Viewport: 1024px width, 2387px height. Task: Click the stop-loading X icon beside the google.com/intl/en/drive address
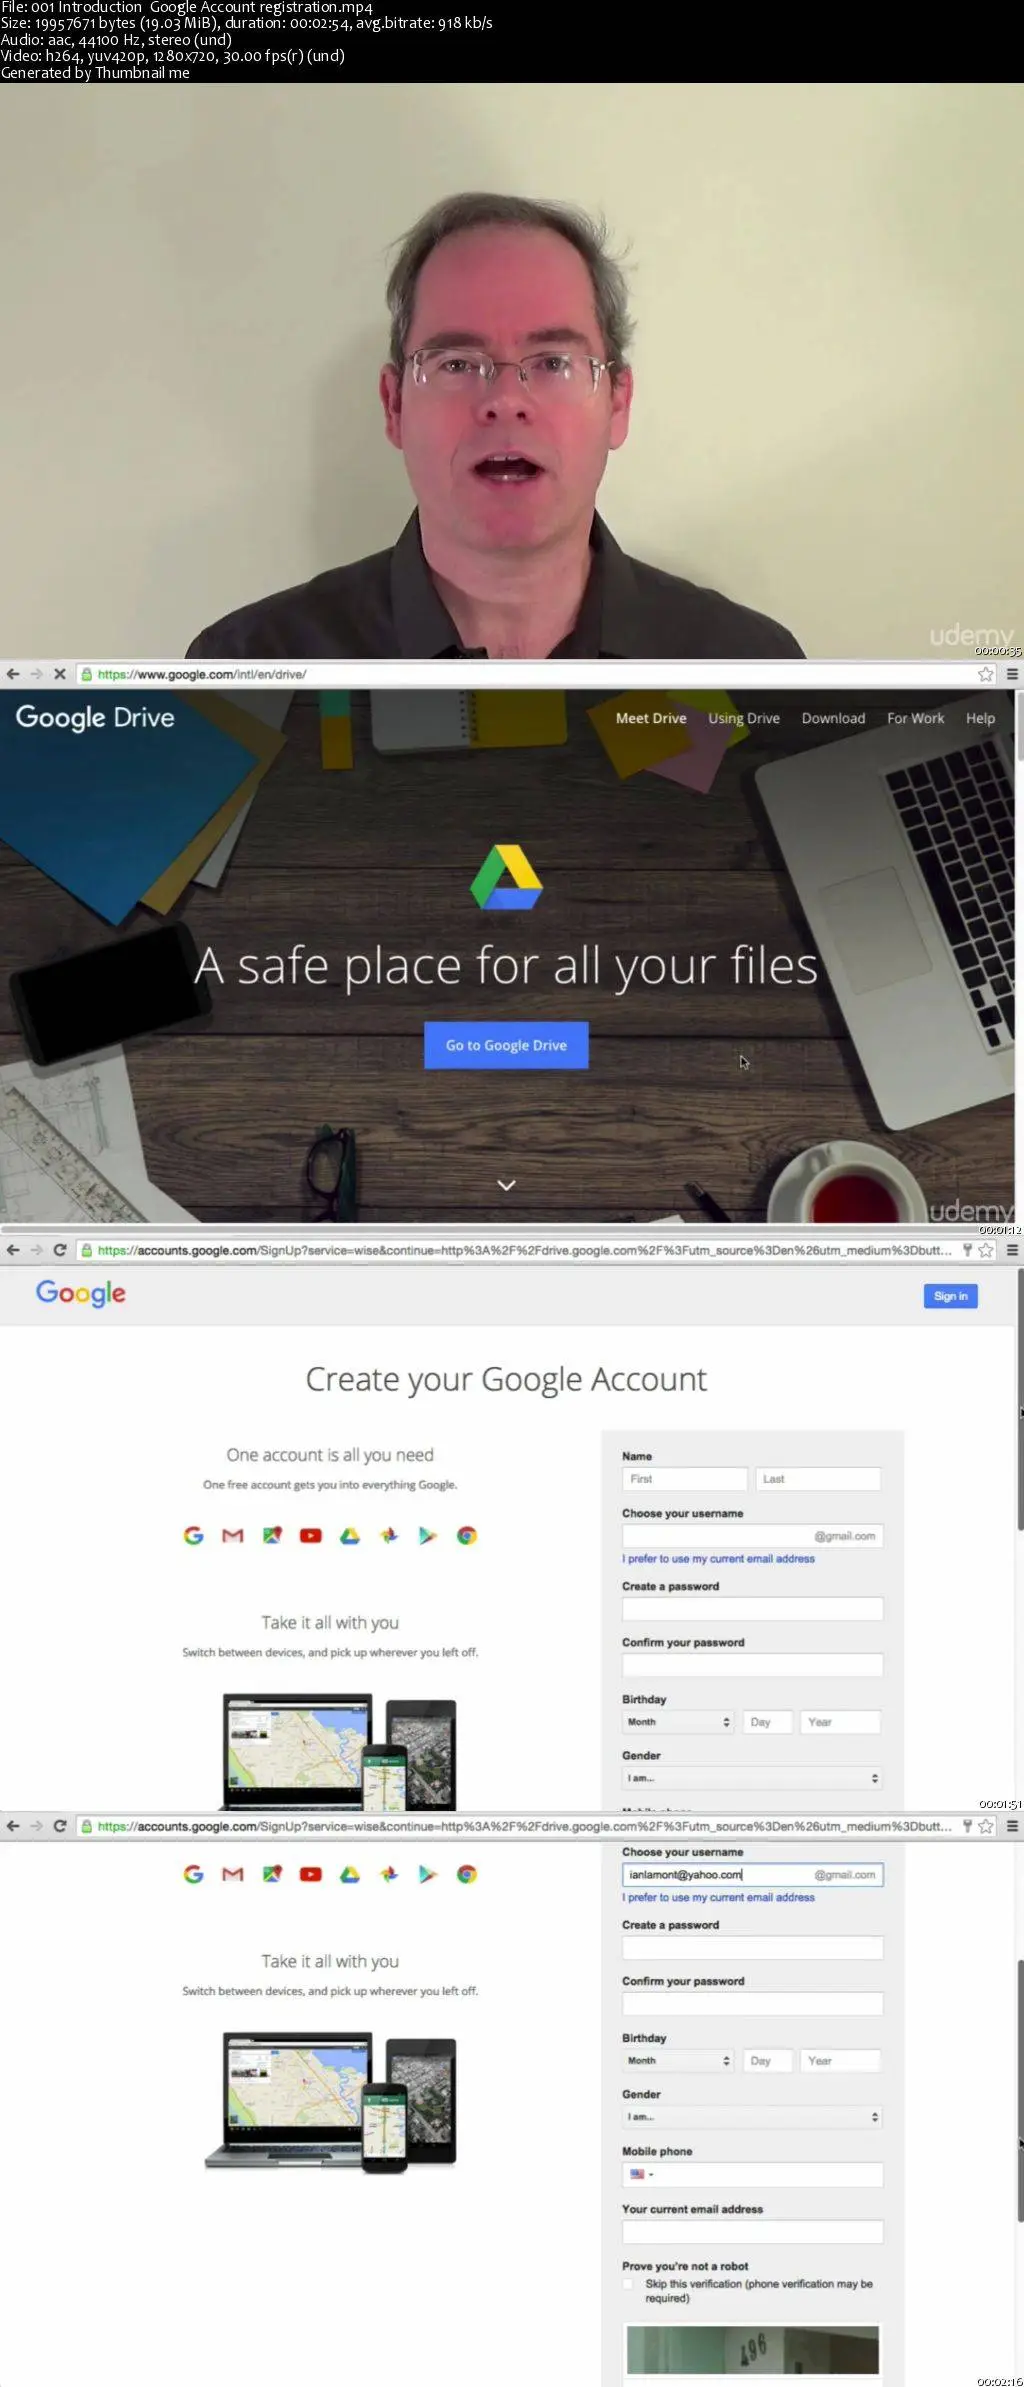click(60, 674)
